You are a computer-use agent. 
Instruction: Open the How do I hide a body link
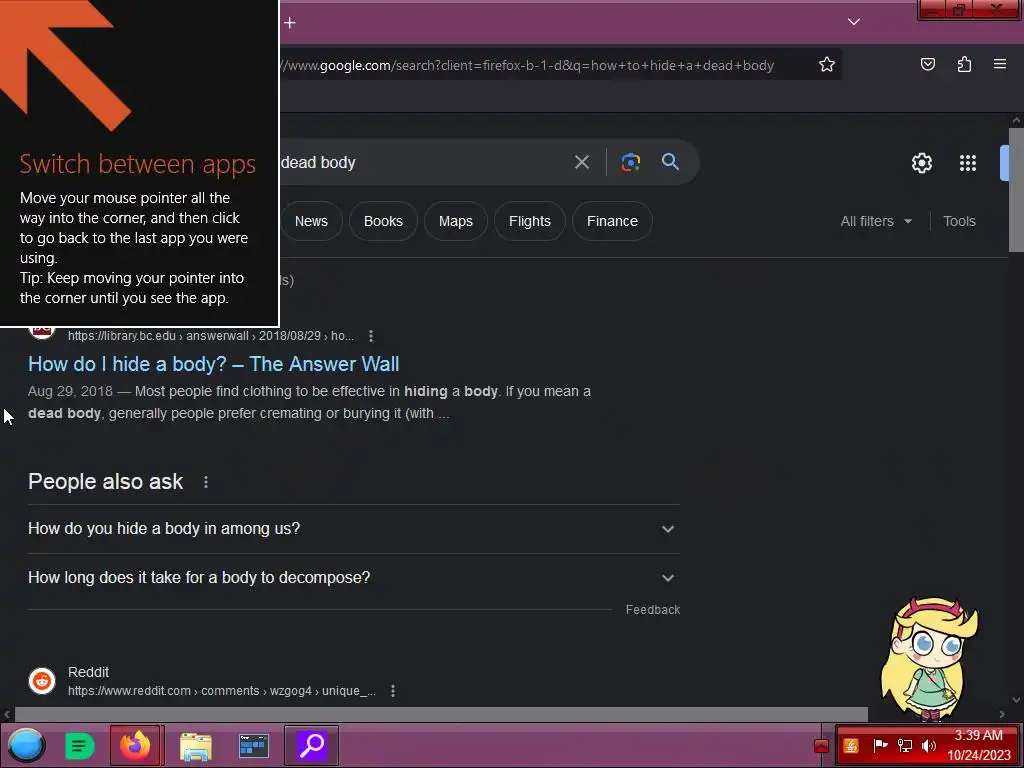[214, 364]
